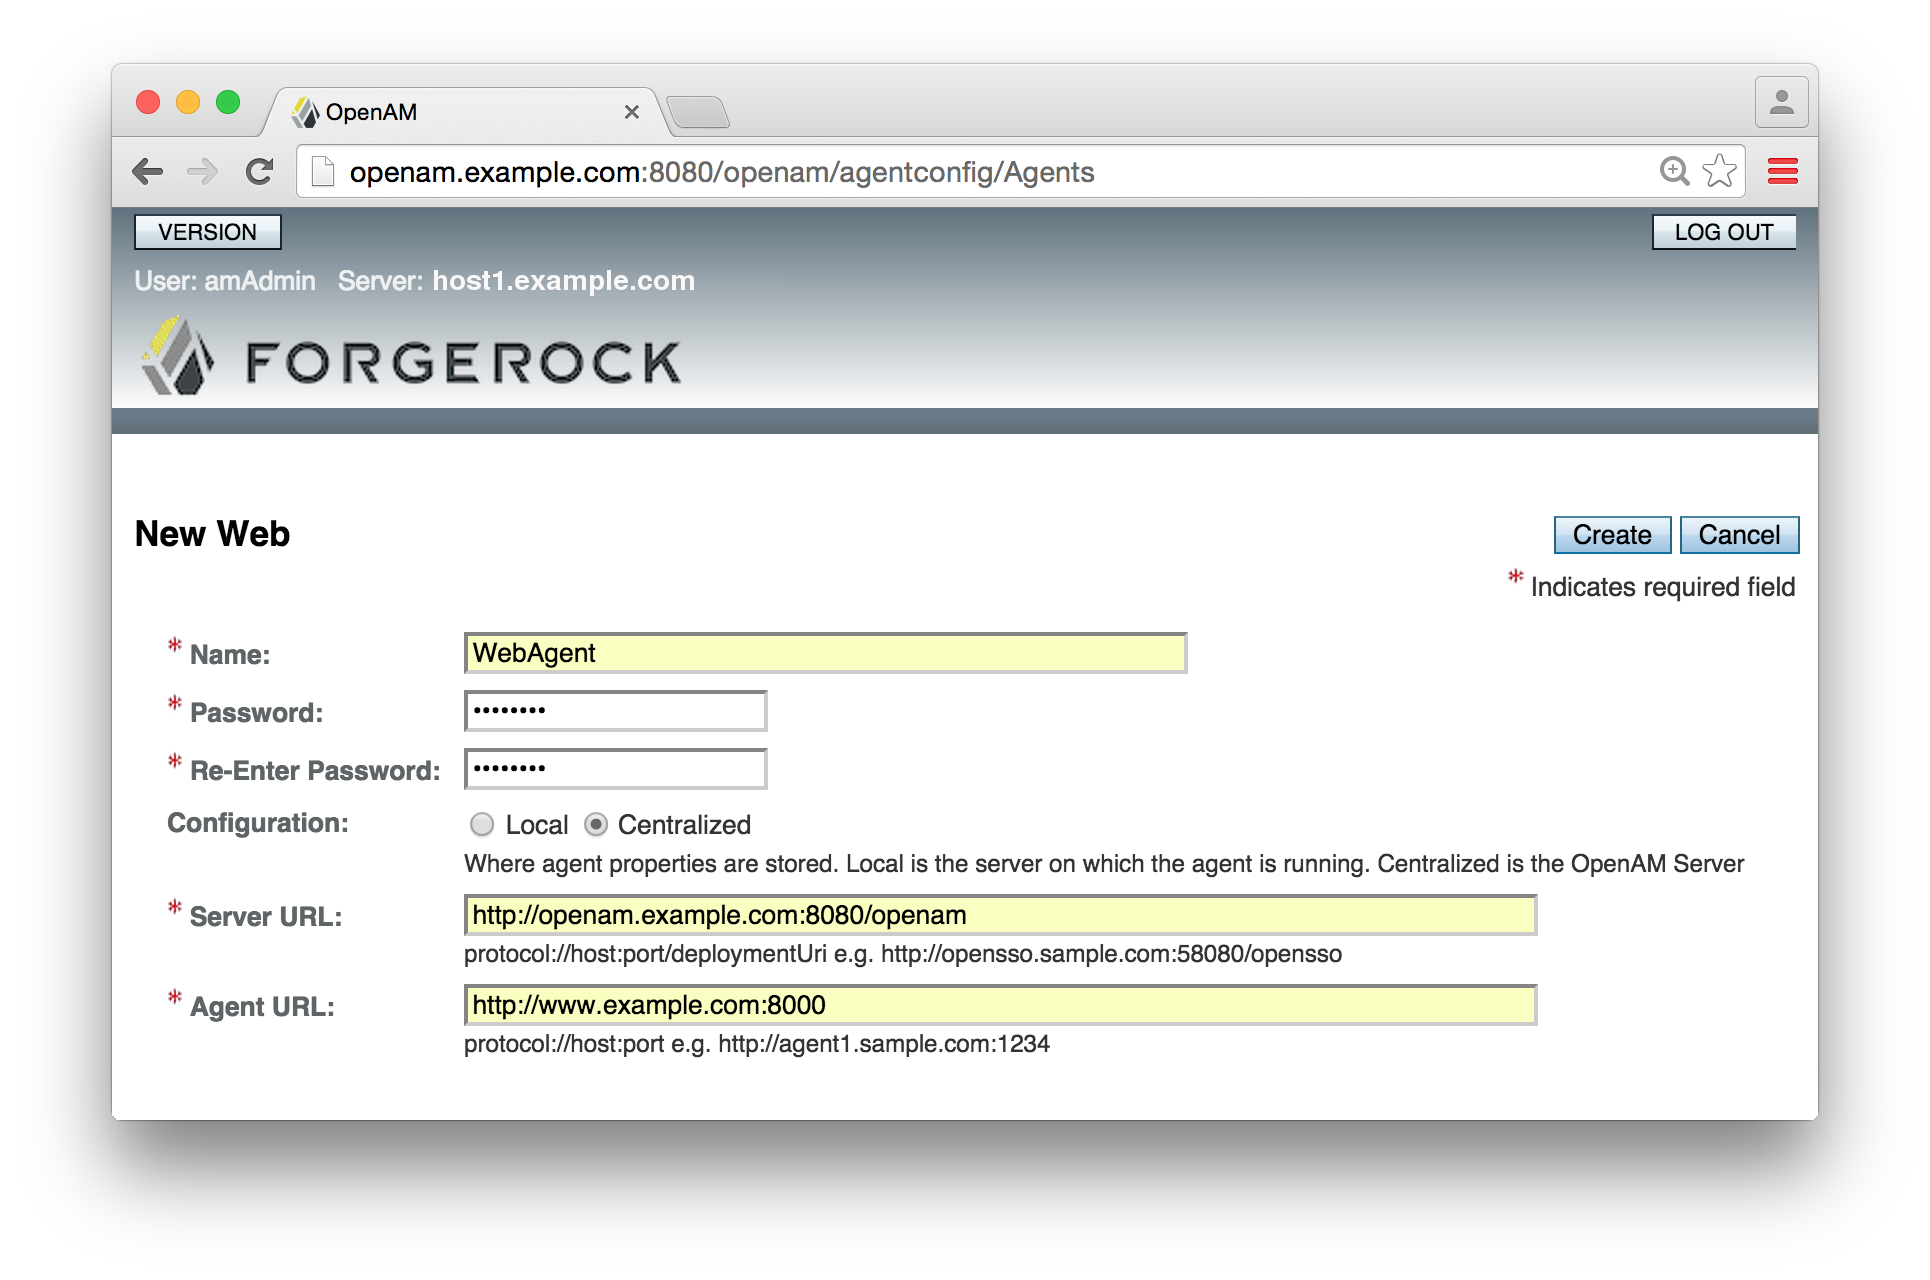
Task: Click 'Indicates required field' text
Action: click(x=1662, y=587)
